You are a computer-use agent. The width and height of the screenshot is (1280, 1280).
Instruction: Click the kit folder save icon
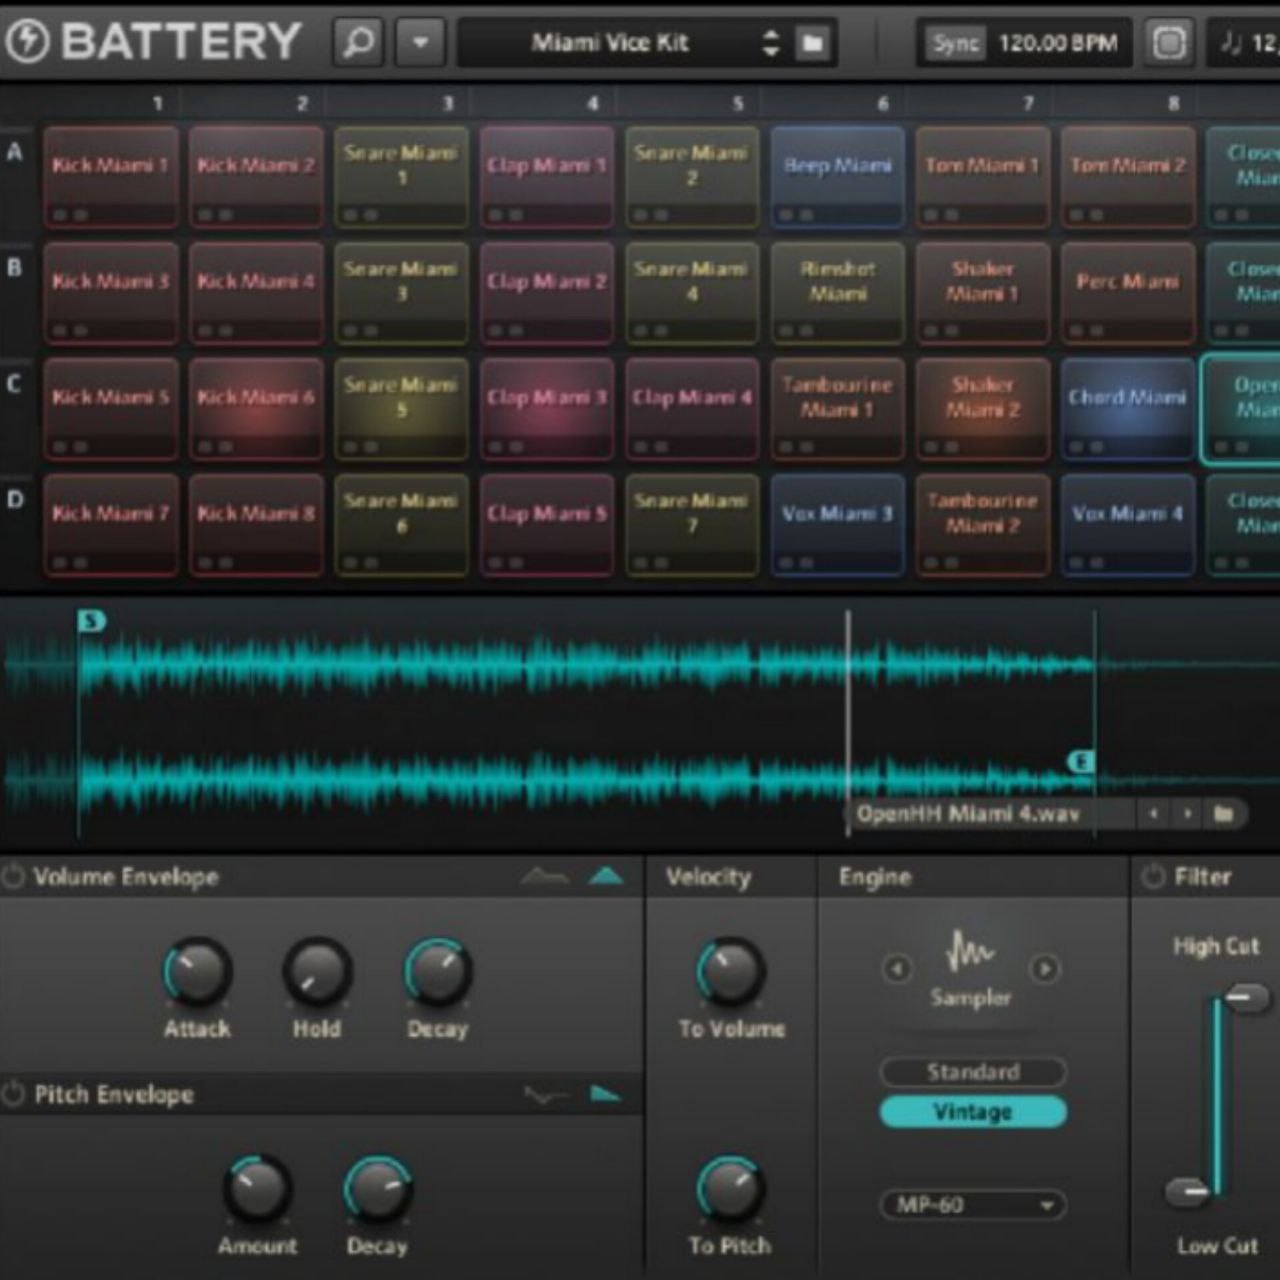coord(814,43)
